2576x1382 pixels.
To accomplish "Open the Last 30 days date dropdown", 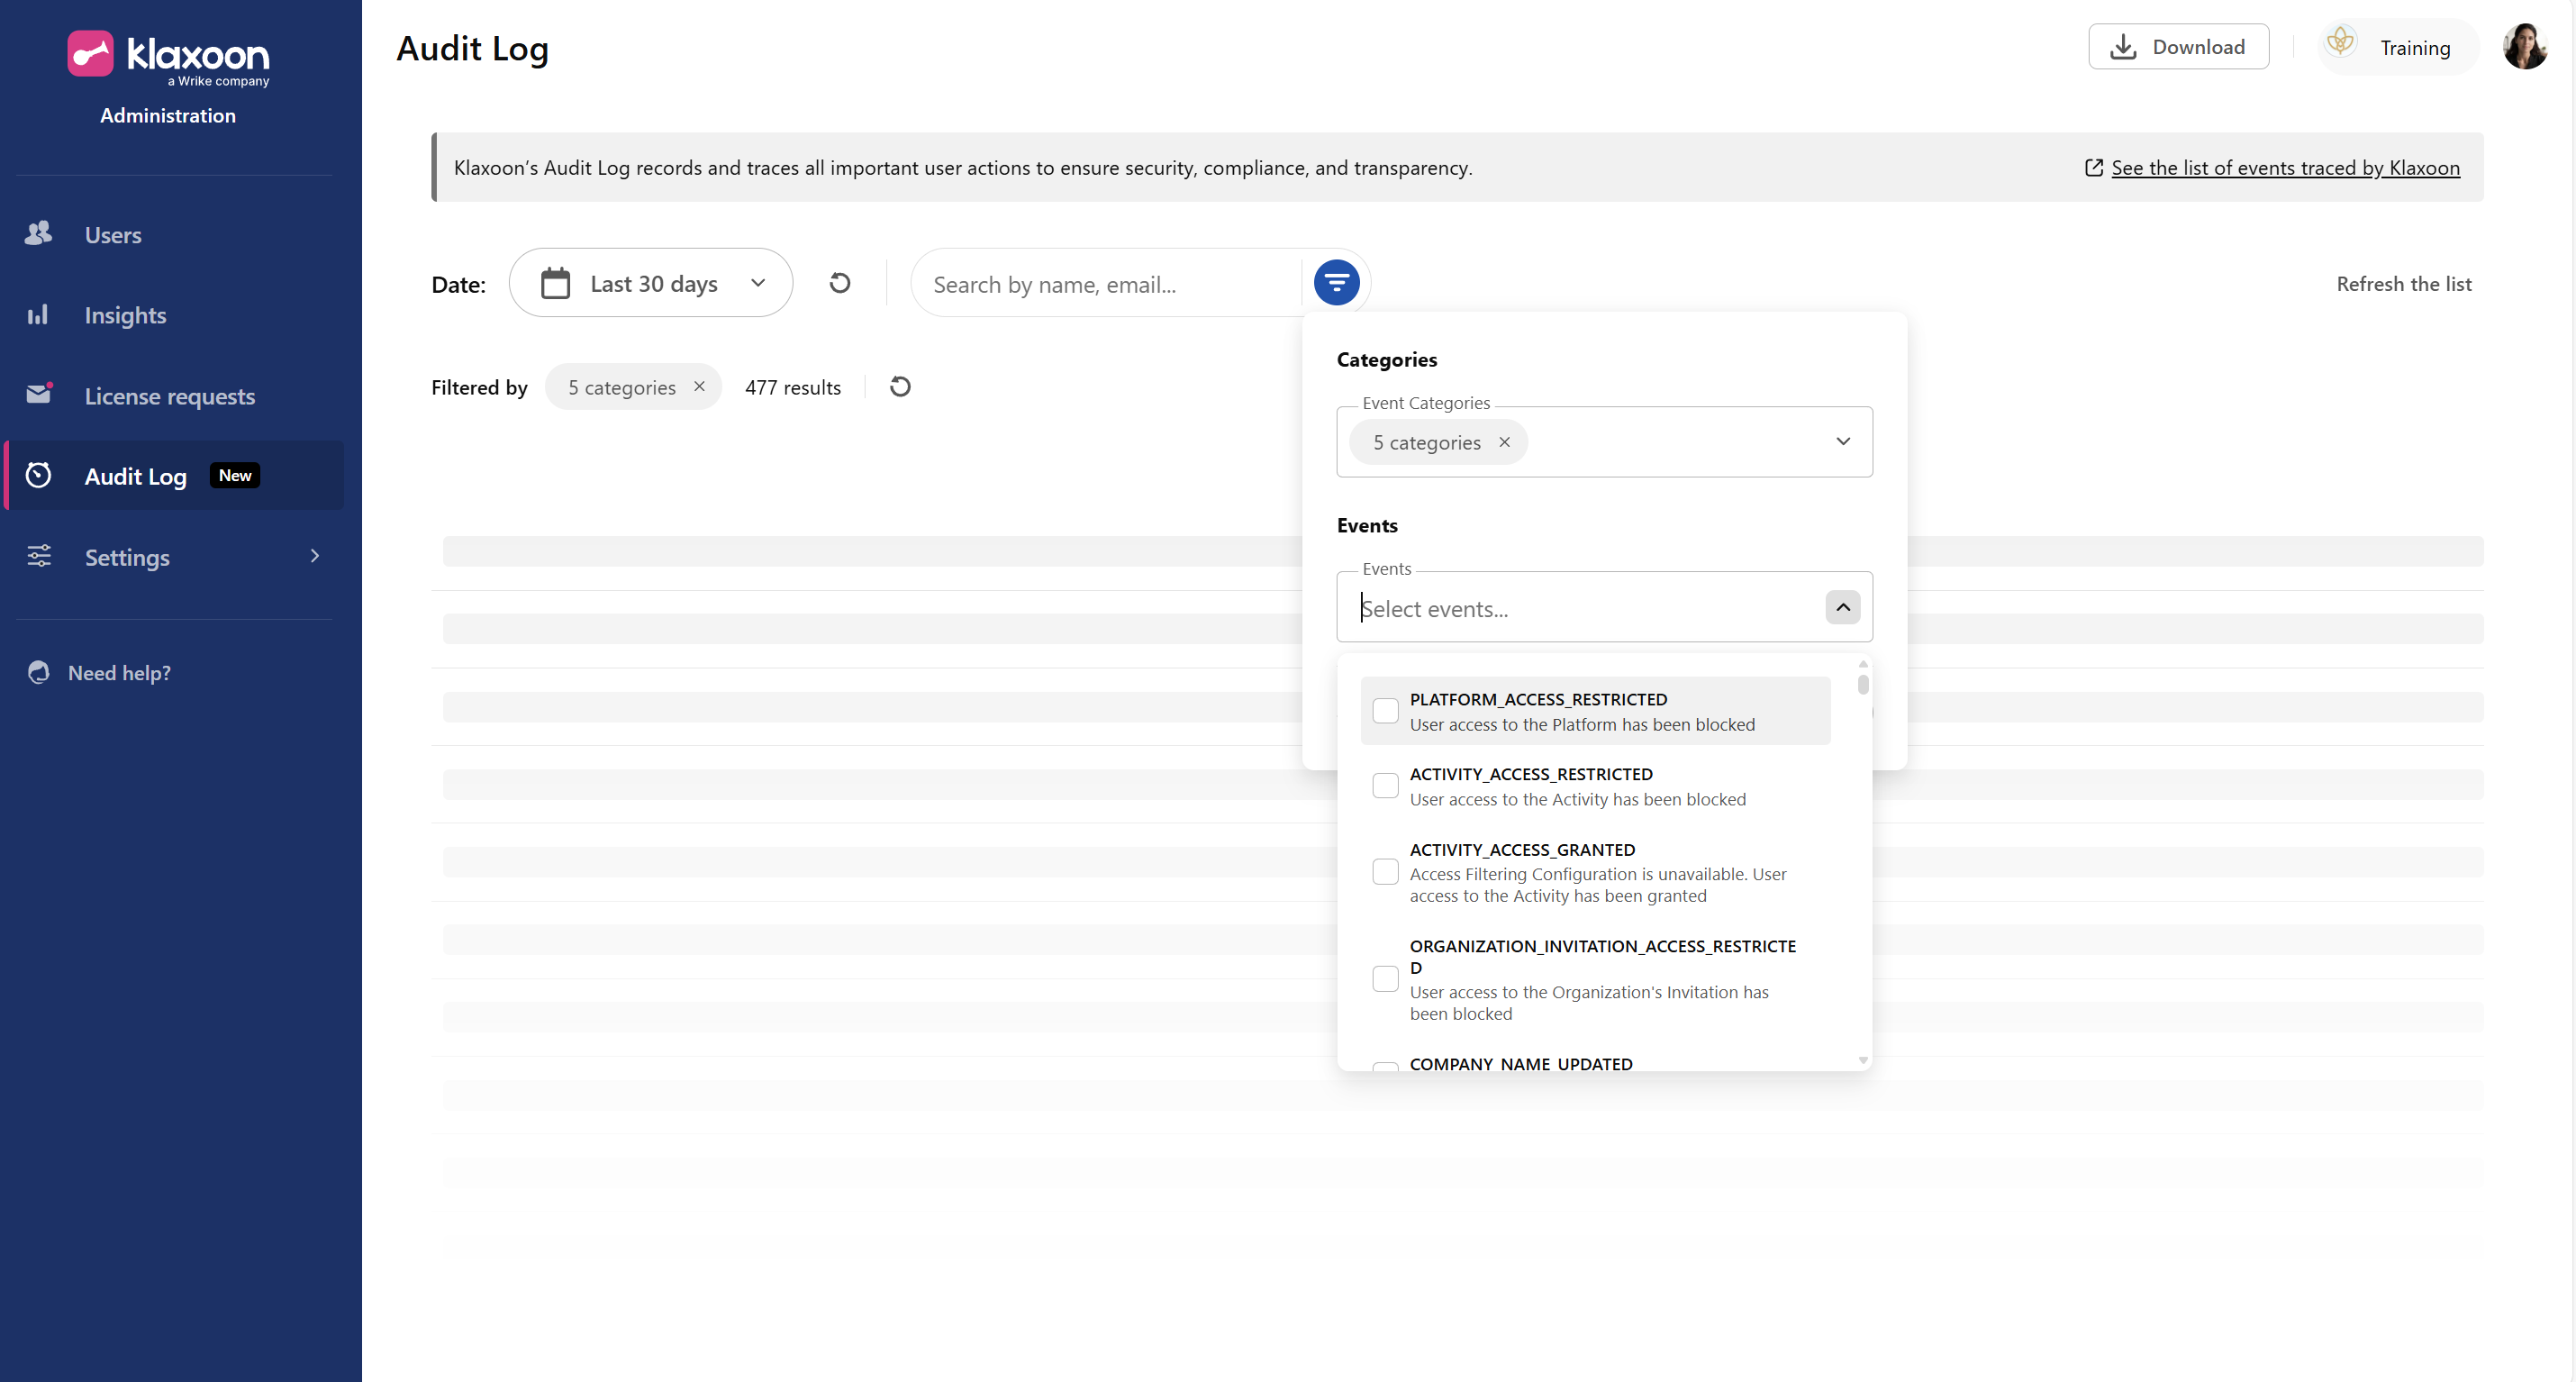I will point(651,283).
